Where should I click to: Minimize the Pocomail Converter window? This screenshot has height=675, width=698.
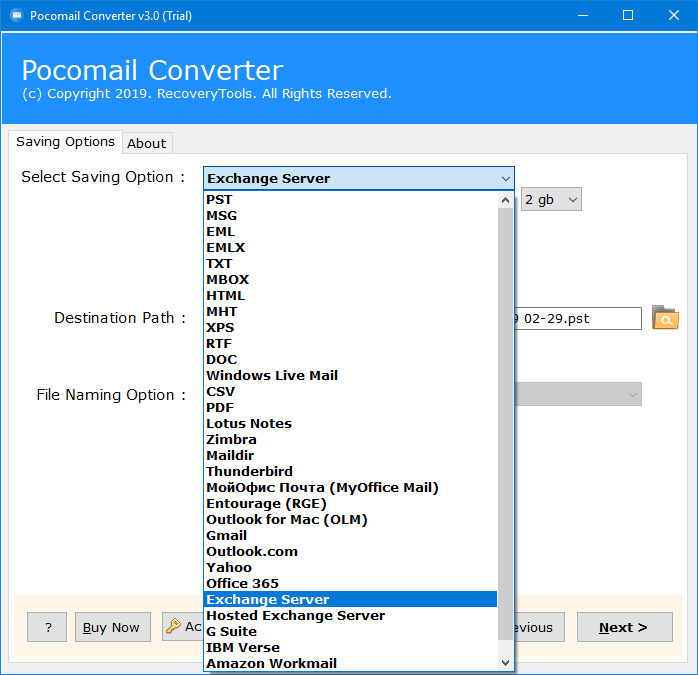(583, 16)
